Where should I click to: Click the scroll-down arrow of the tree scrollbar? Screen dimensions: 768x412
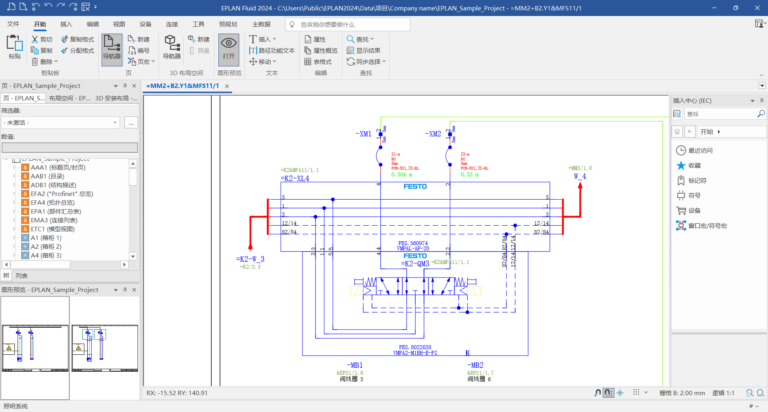tap(133, 256)
